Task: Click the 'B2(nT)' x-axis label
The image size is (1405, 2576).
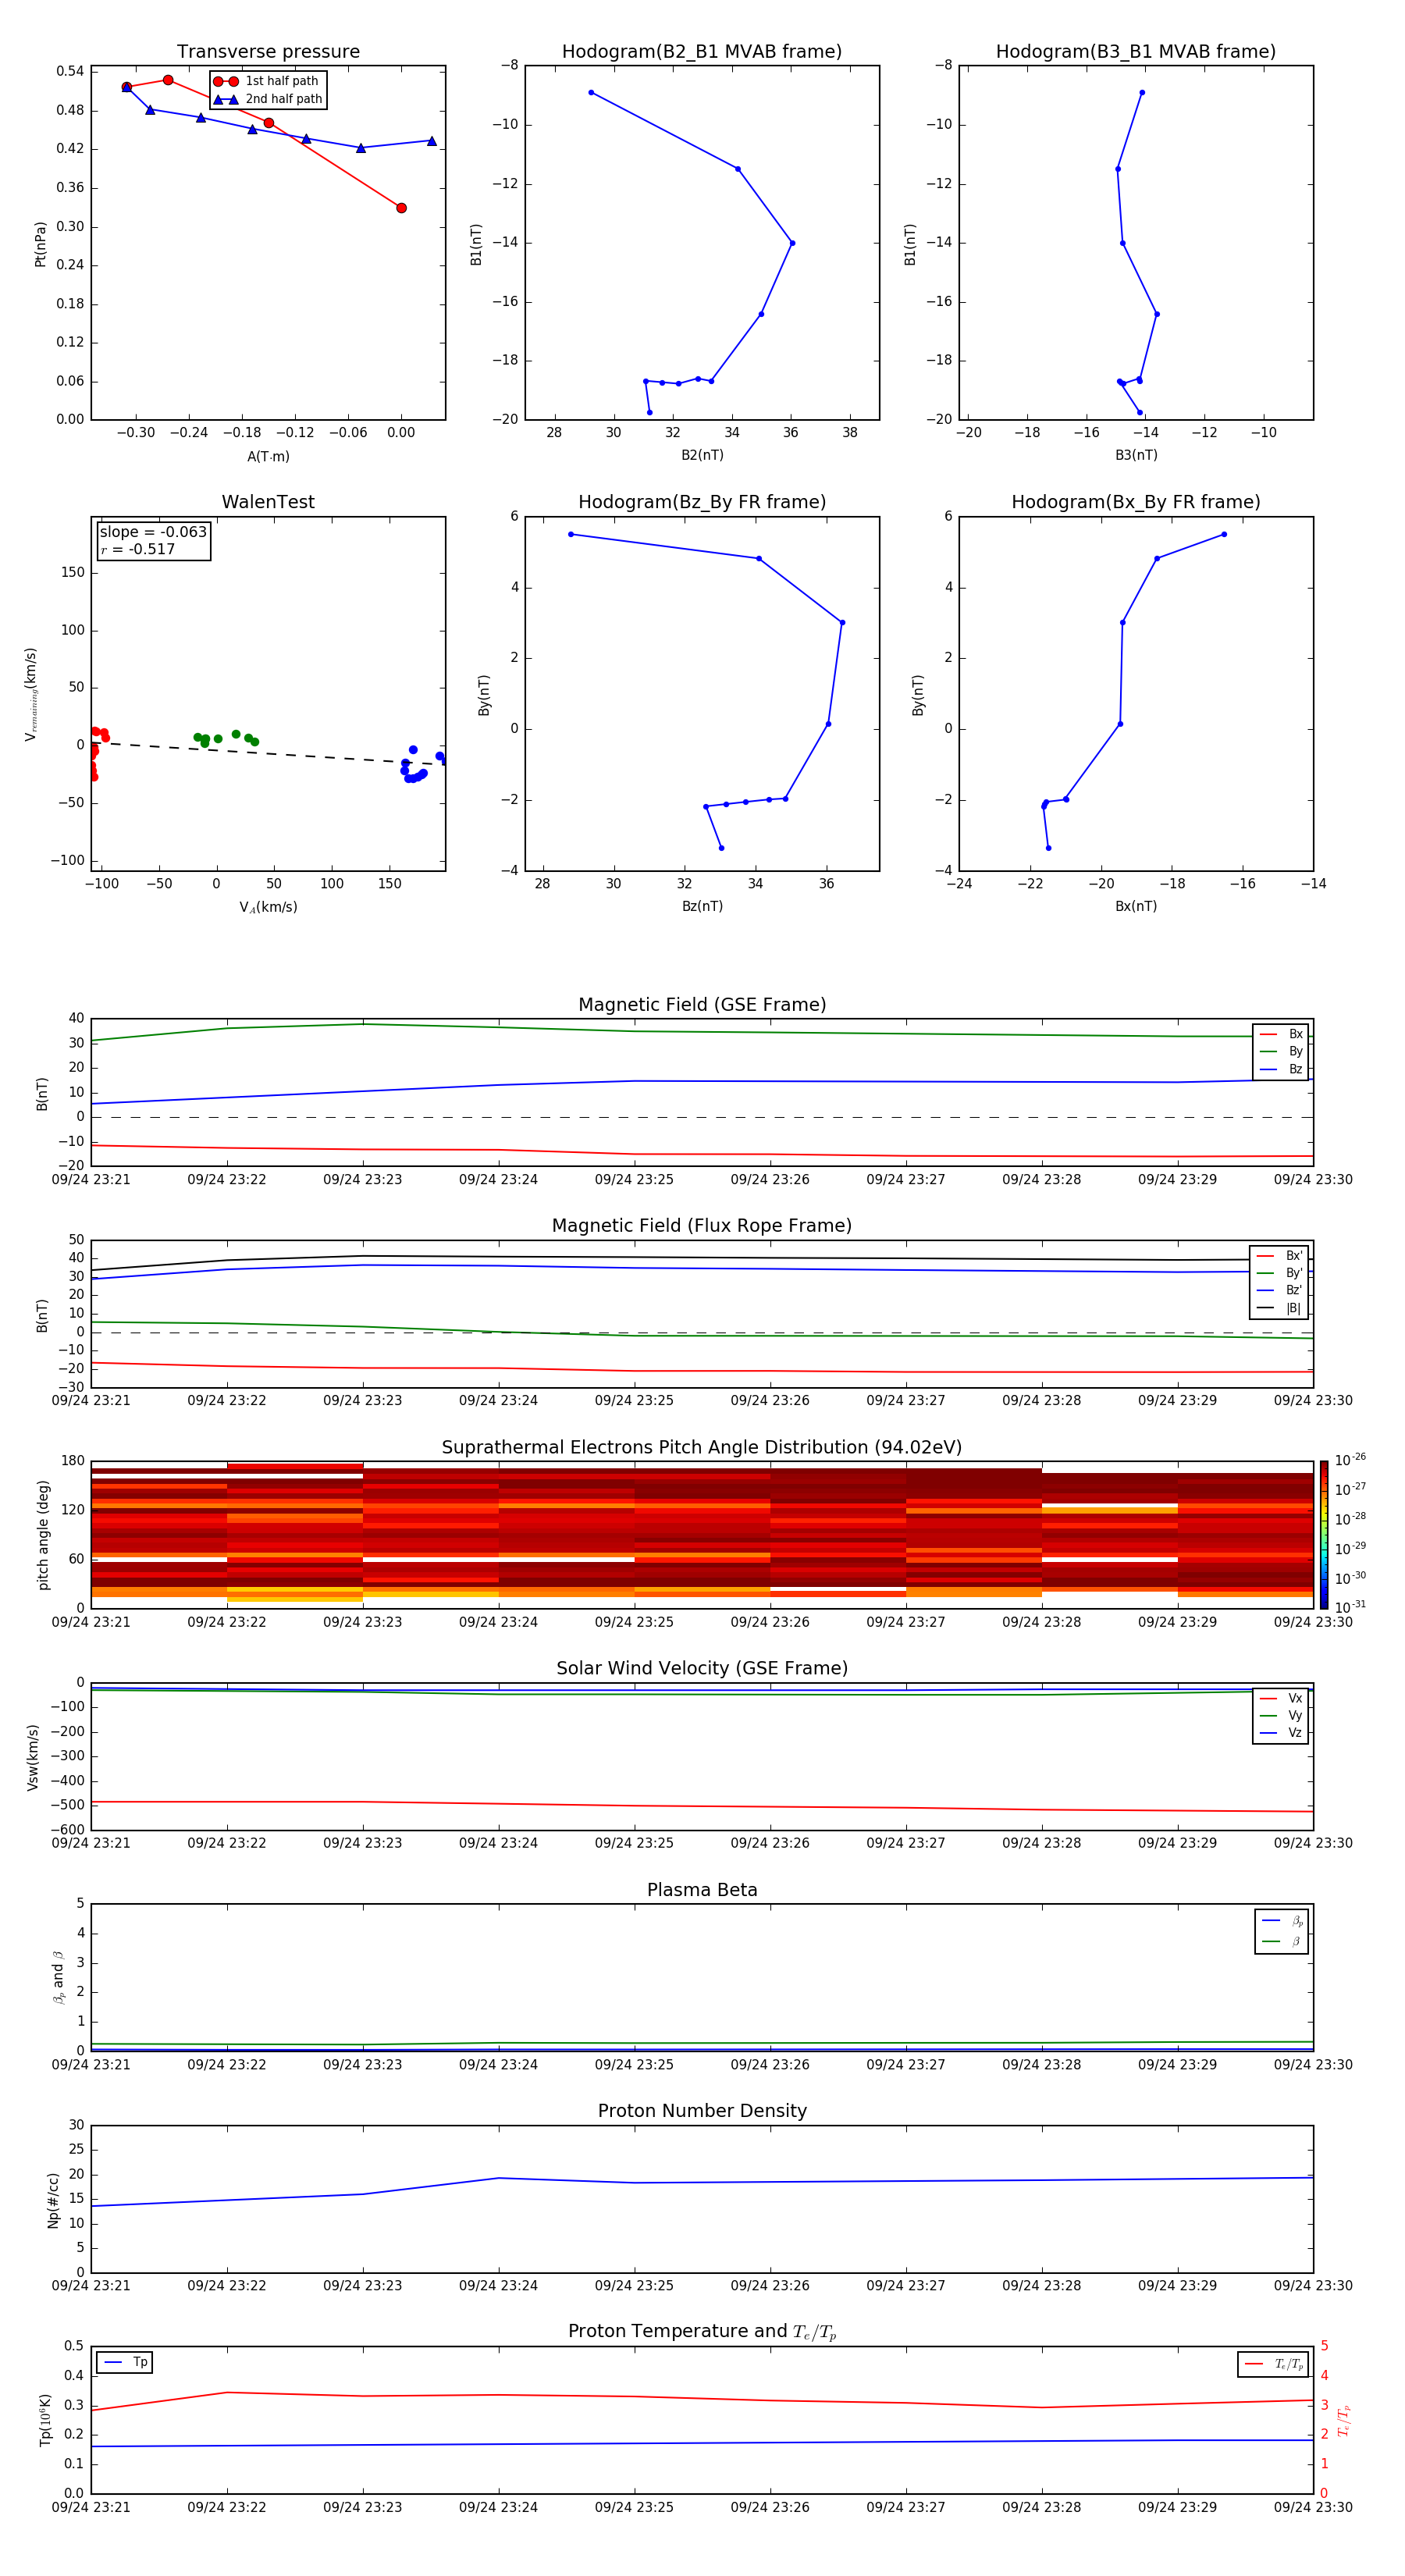Action: 702,455
